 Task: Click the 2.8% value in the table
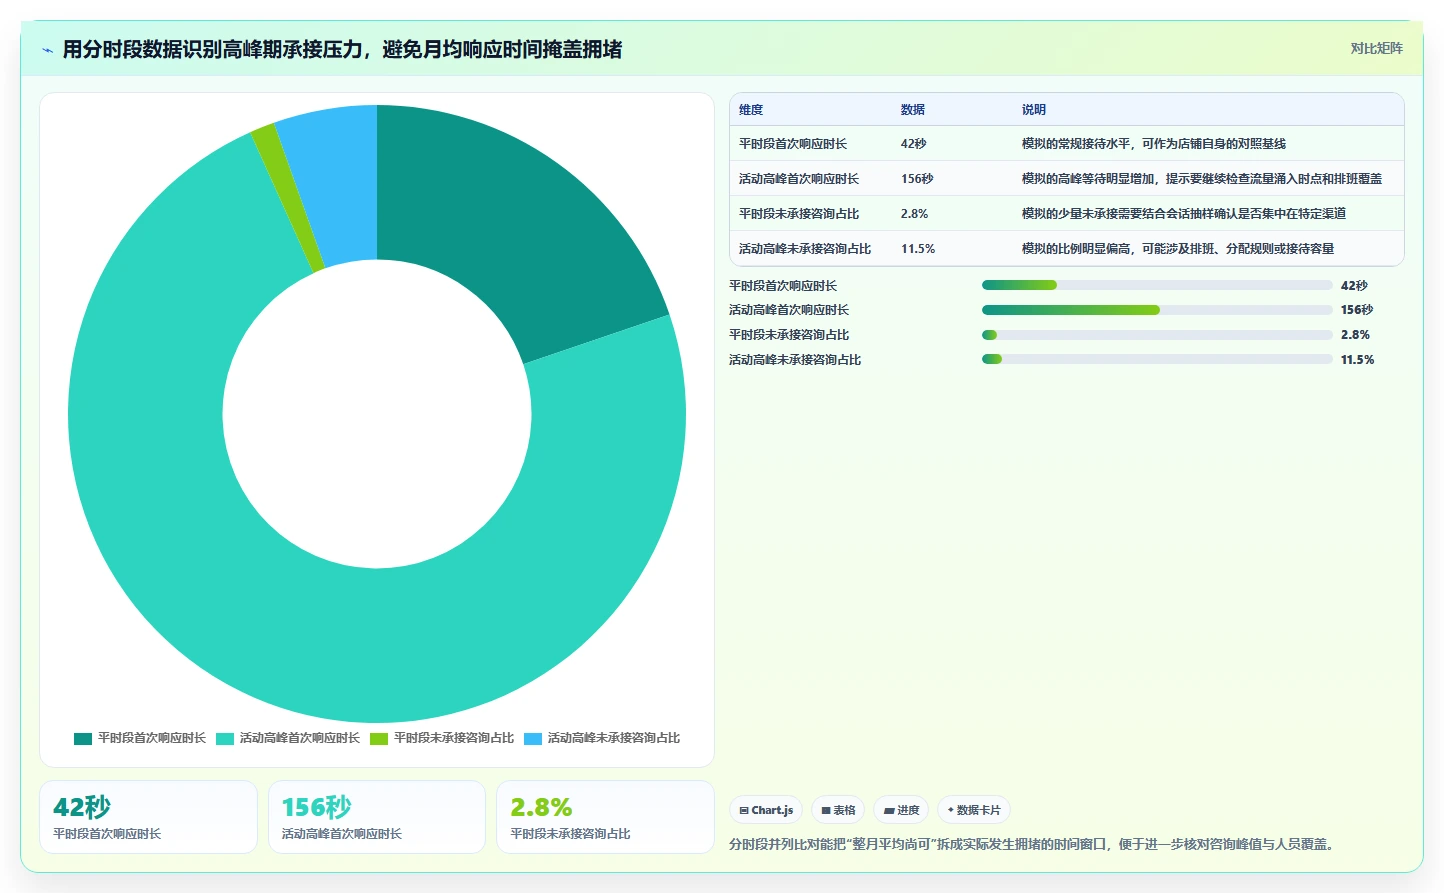[915, 214]
